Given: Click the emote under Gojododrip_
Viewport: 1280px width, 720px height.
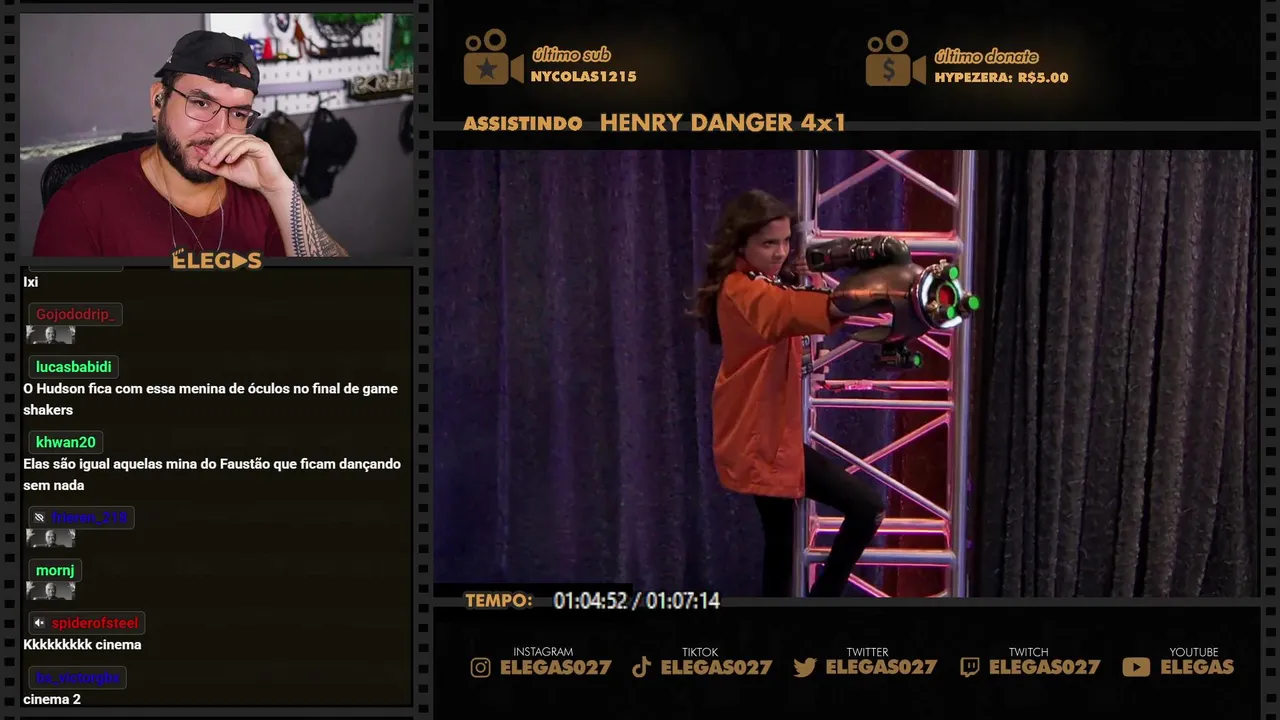Looking at the screenshot, I should 50,335.
